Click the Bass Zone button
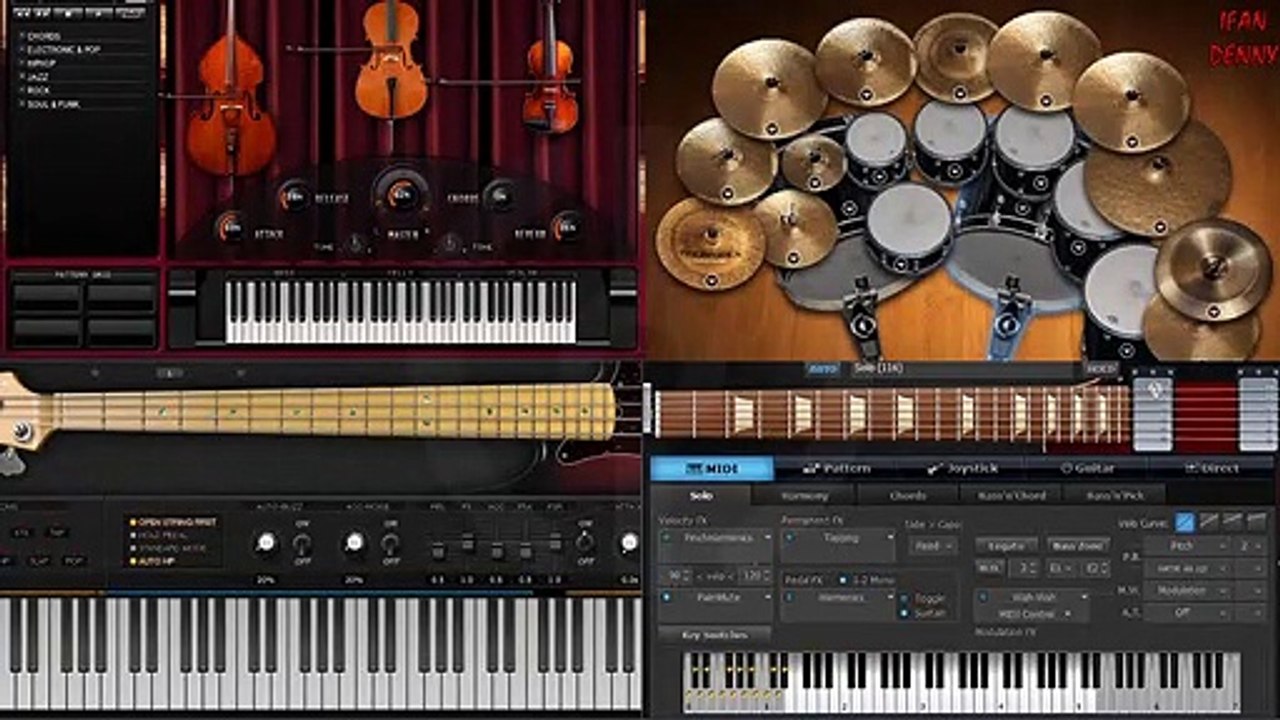 (1078, 546)
